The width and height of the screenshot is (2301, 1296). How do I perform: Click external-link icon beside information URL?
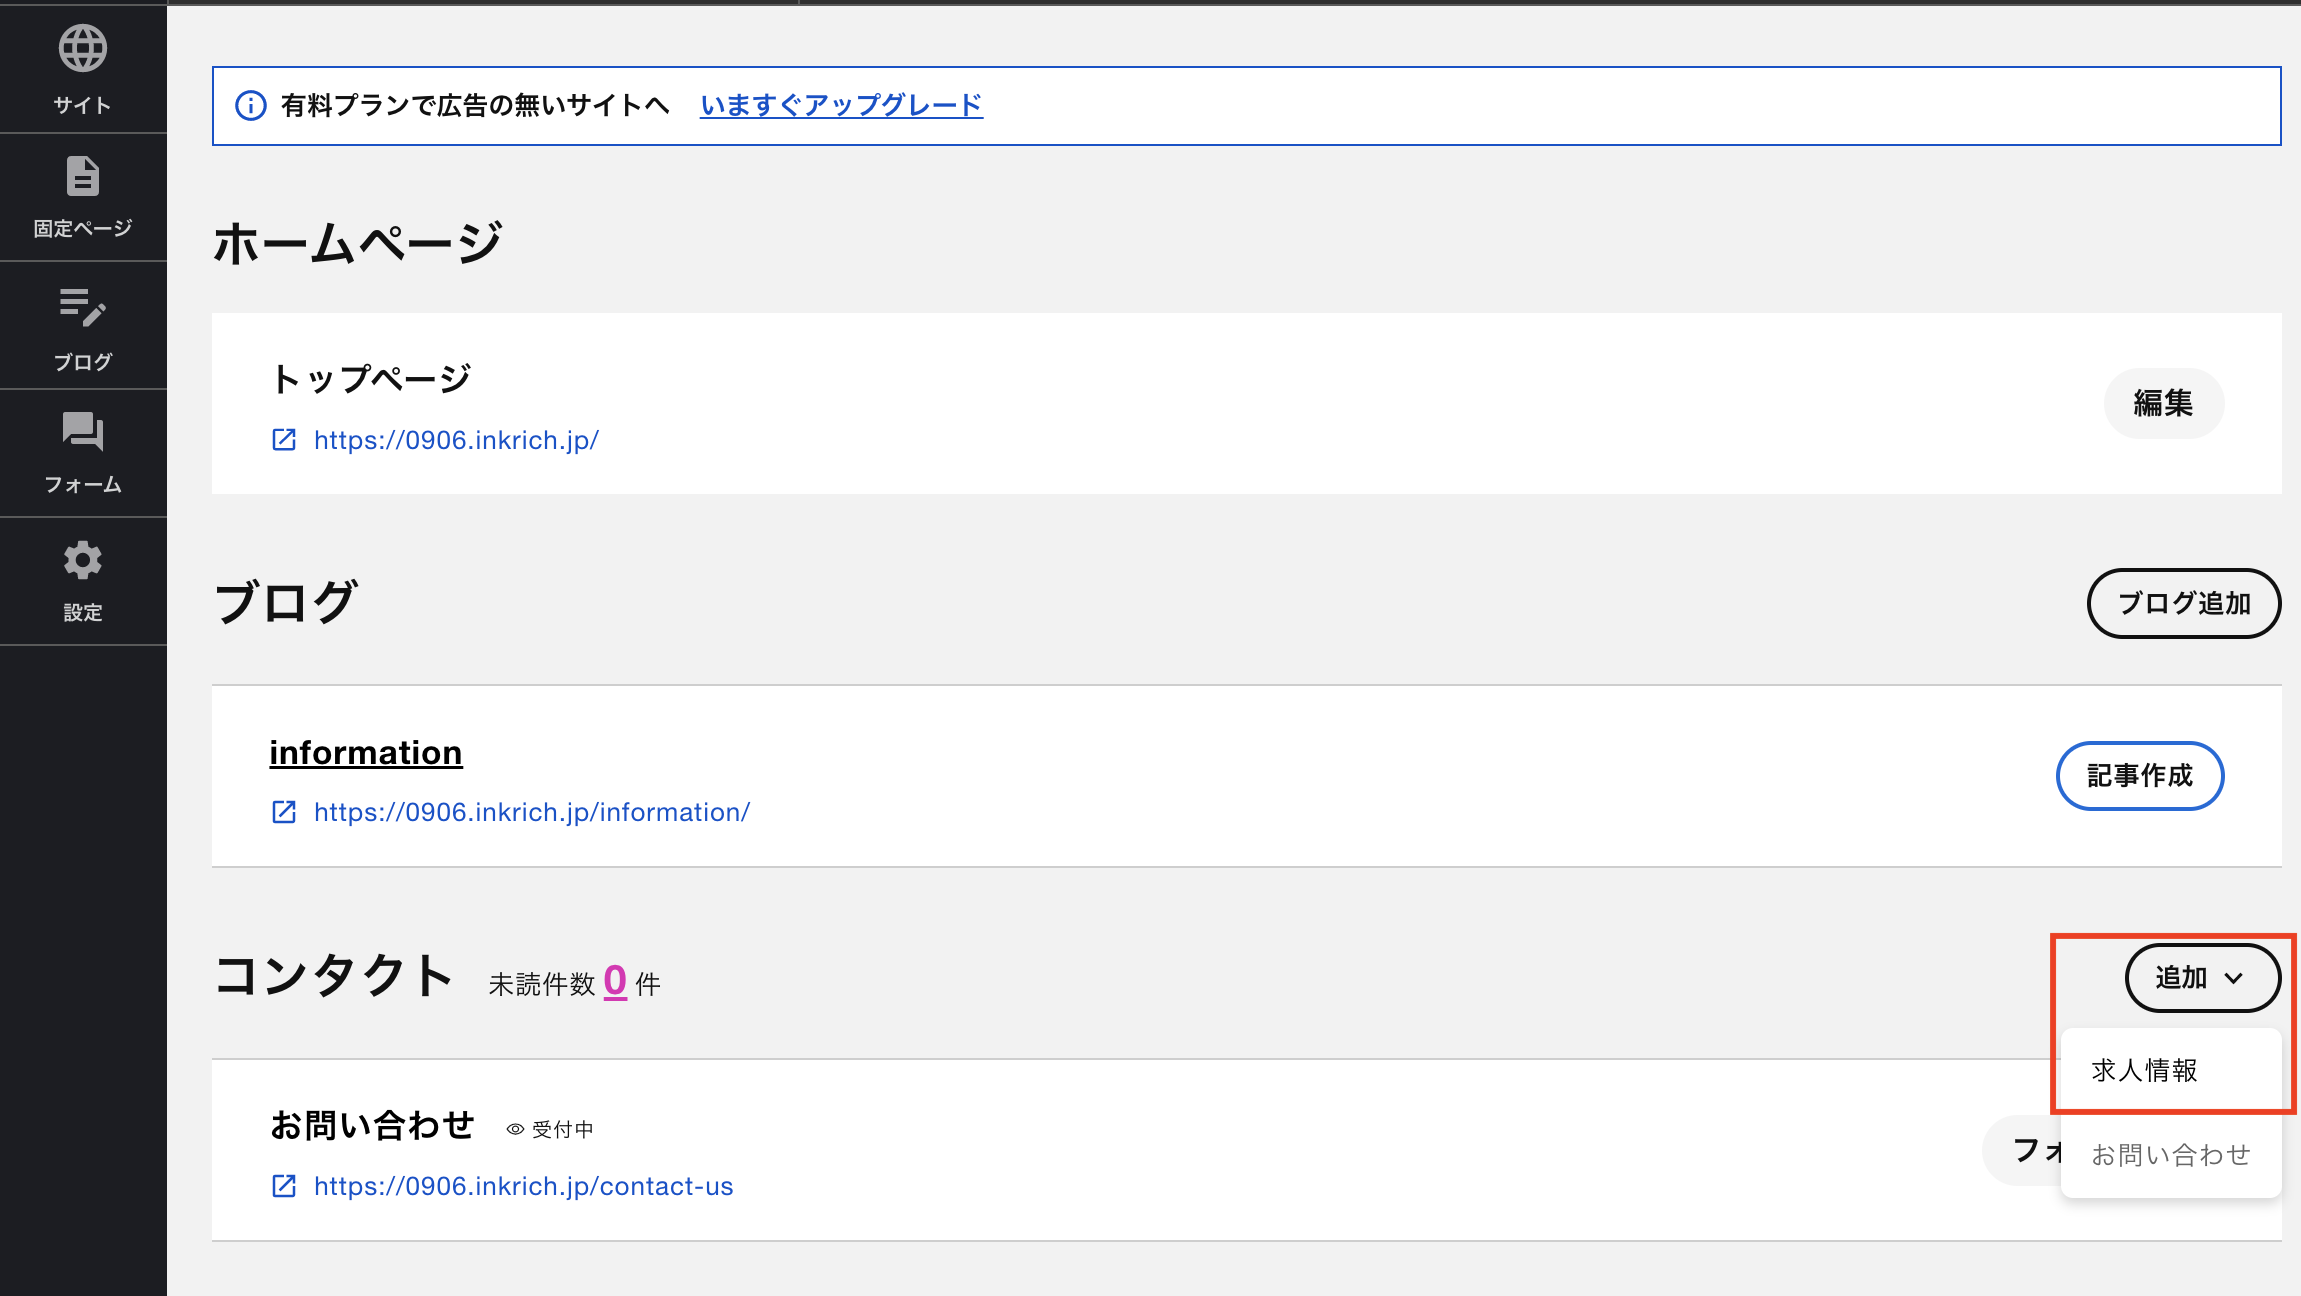(284, 812)
